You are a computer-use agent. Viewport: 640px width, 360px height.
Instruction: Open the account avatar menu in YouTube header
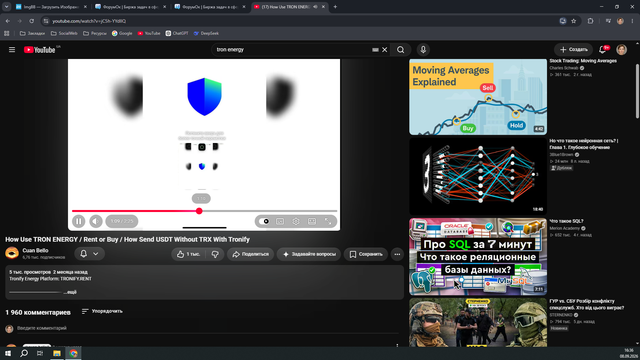[621, 50]
